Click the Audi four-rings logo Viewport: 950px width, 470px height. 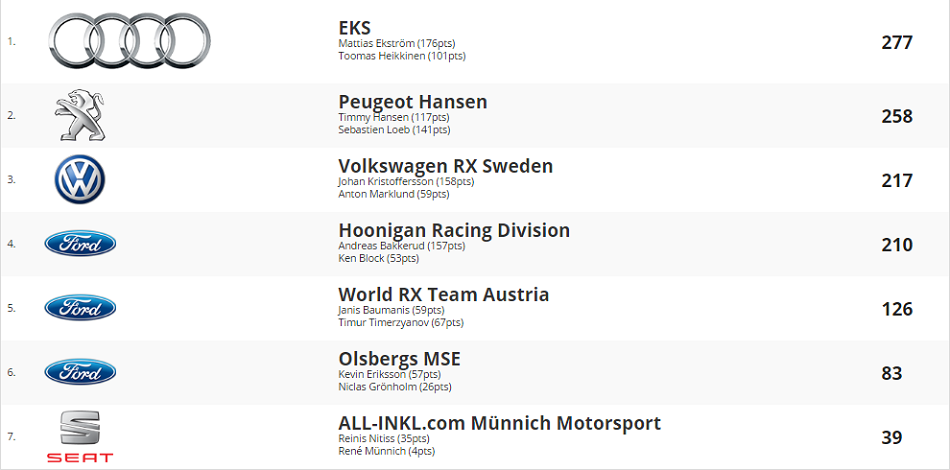tap(130, 41)
